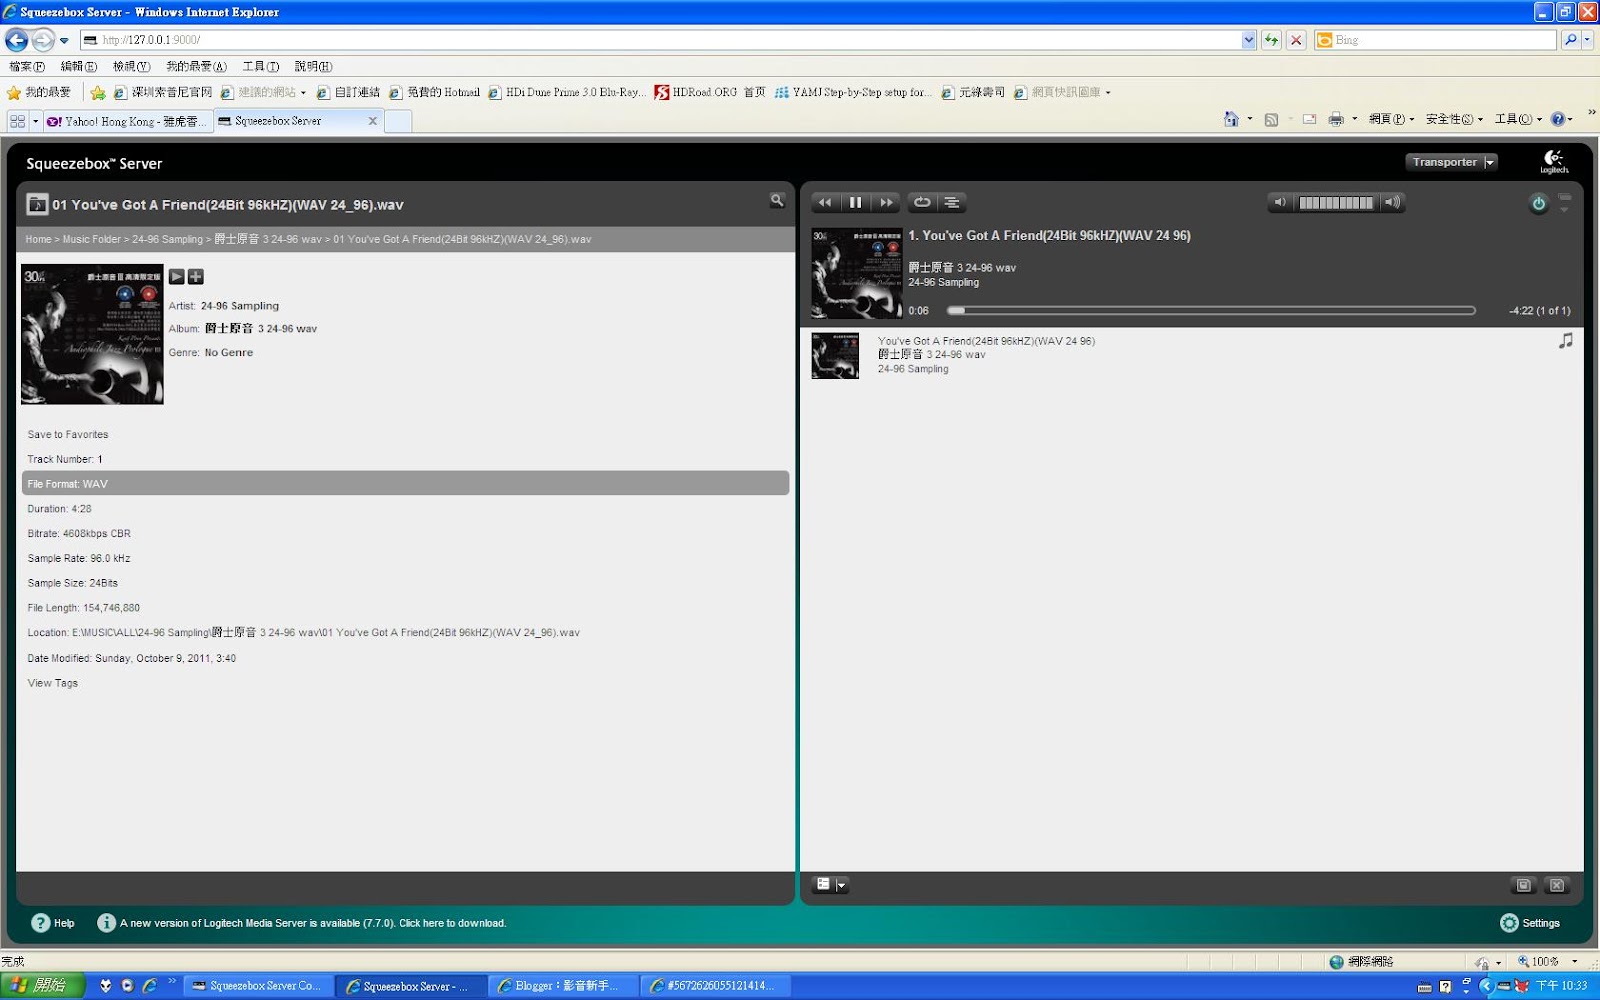Open the 工具(T) menu in the menu bar

[x=261, y=67]
